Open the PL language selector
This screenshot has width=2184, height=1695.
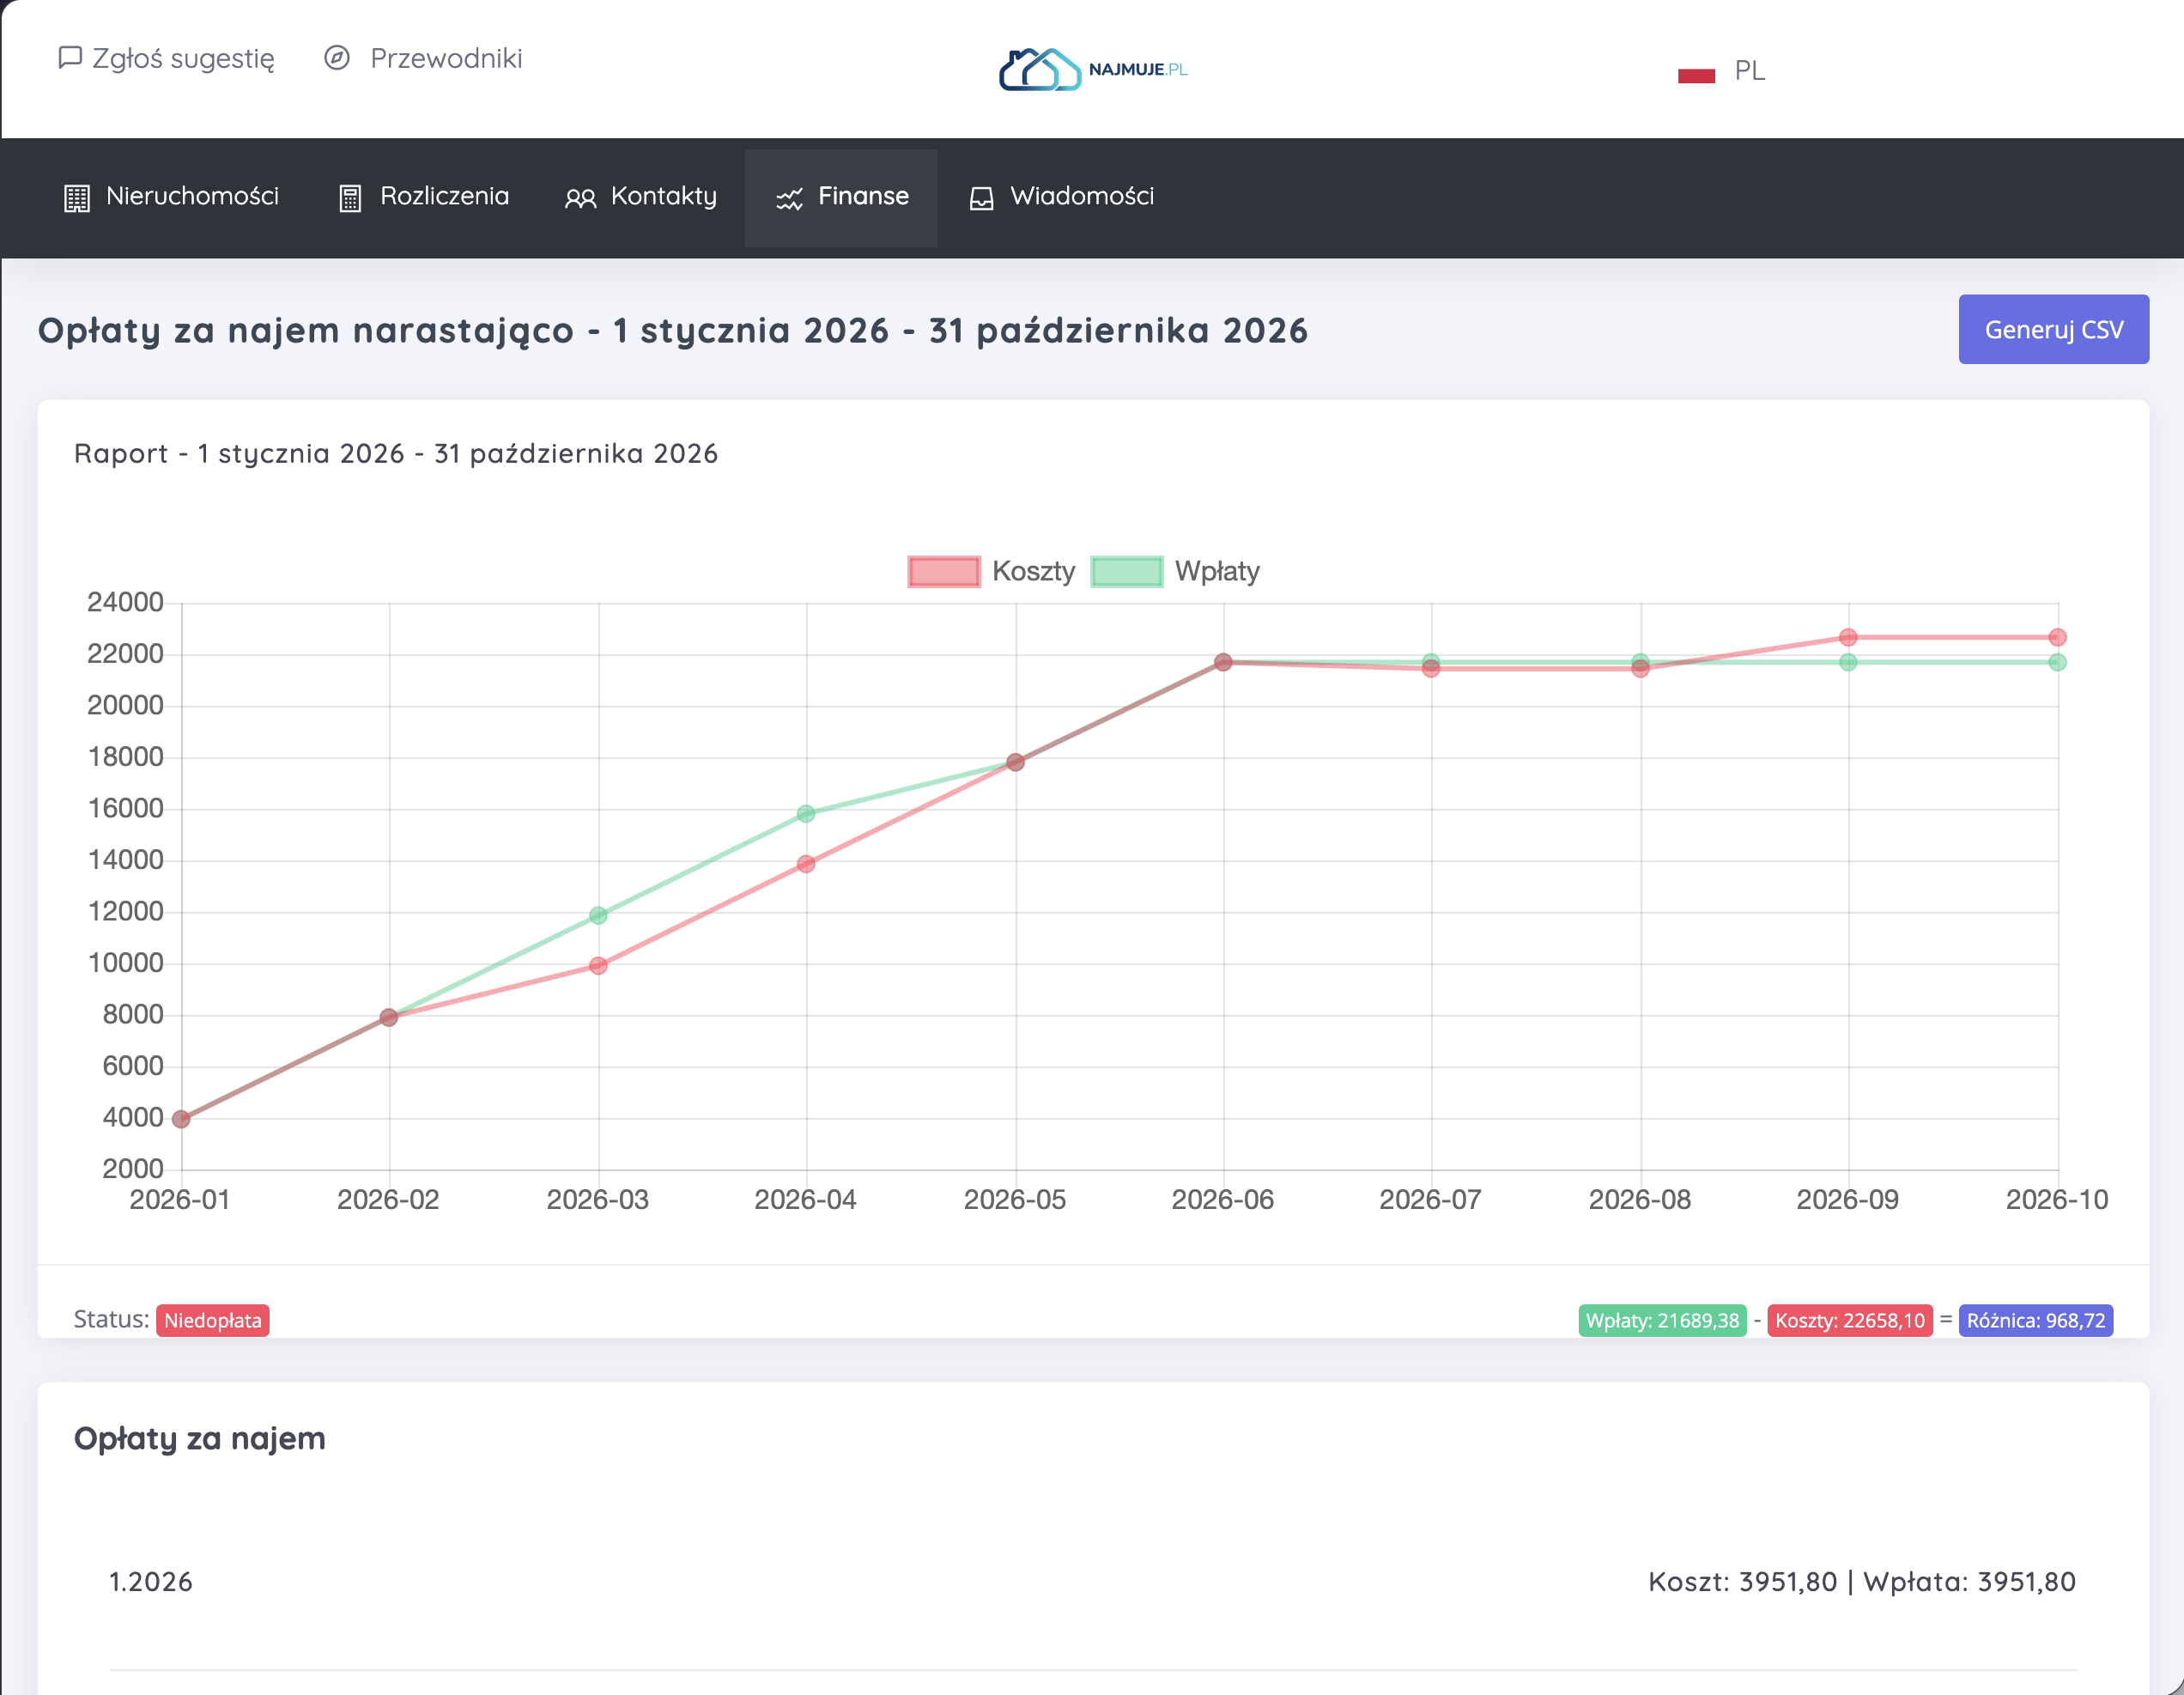[1721, 71]
